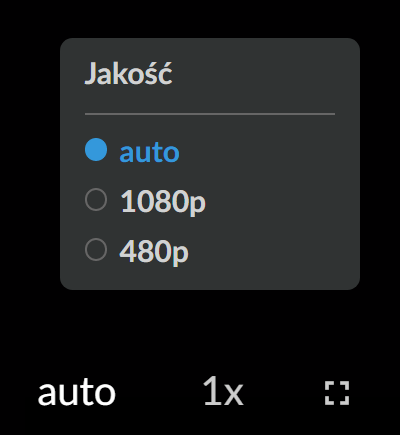Image resolution: width=400 pixels, height=435 pixels.
Task: Collapse quality menu via bottom auto button
Action: (77, 393)
